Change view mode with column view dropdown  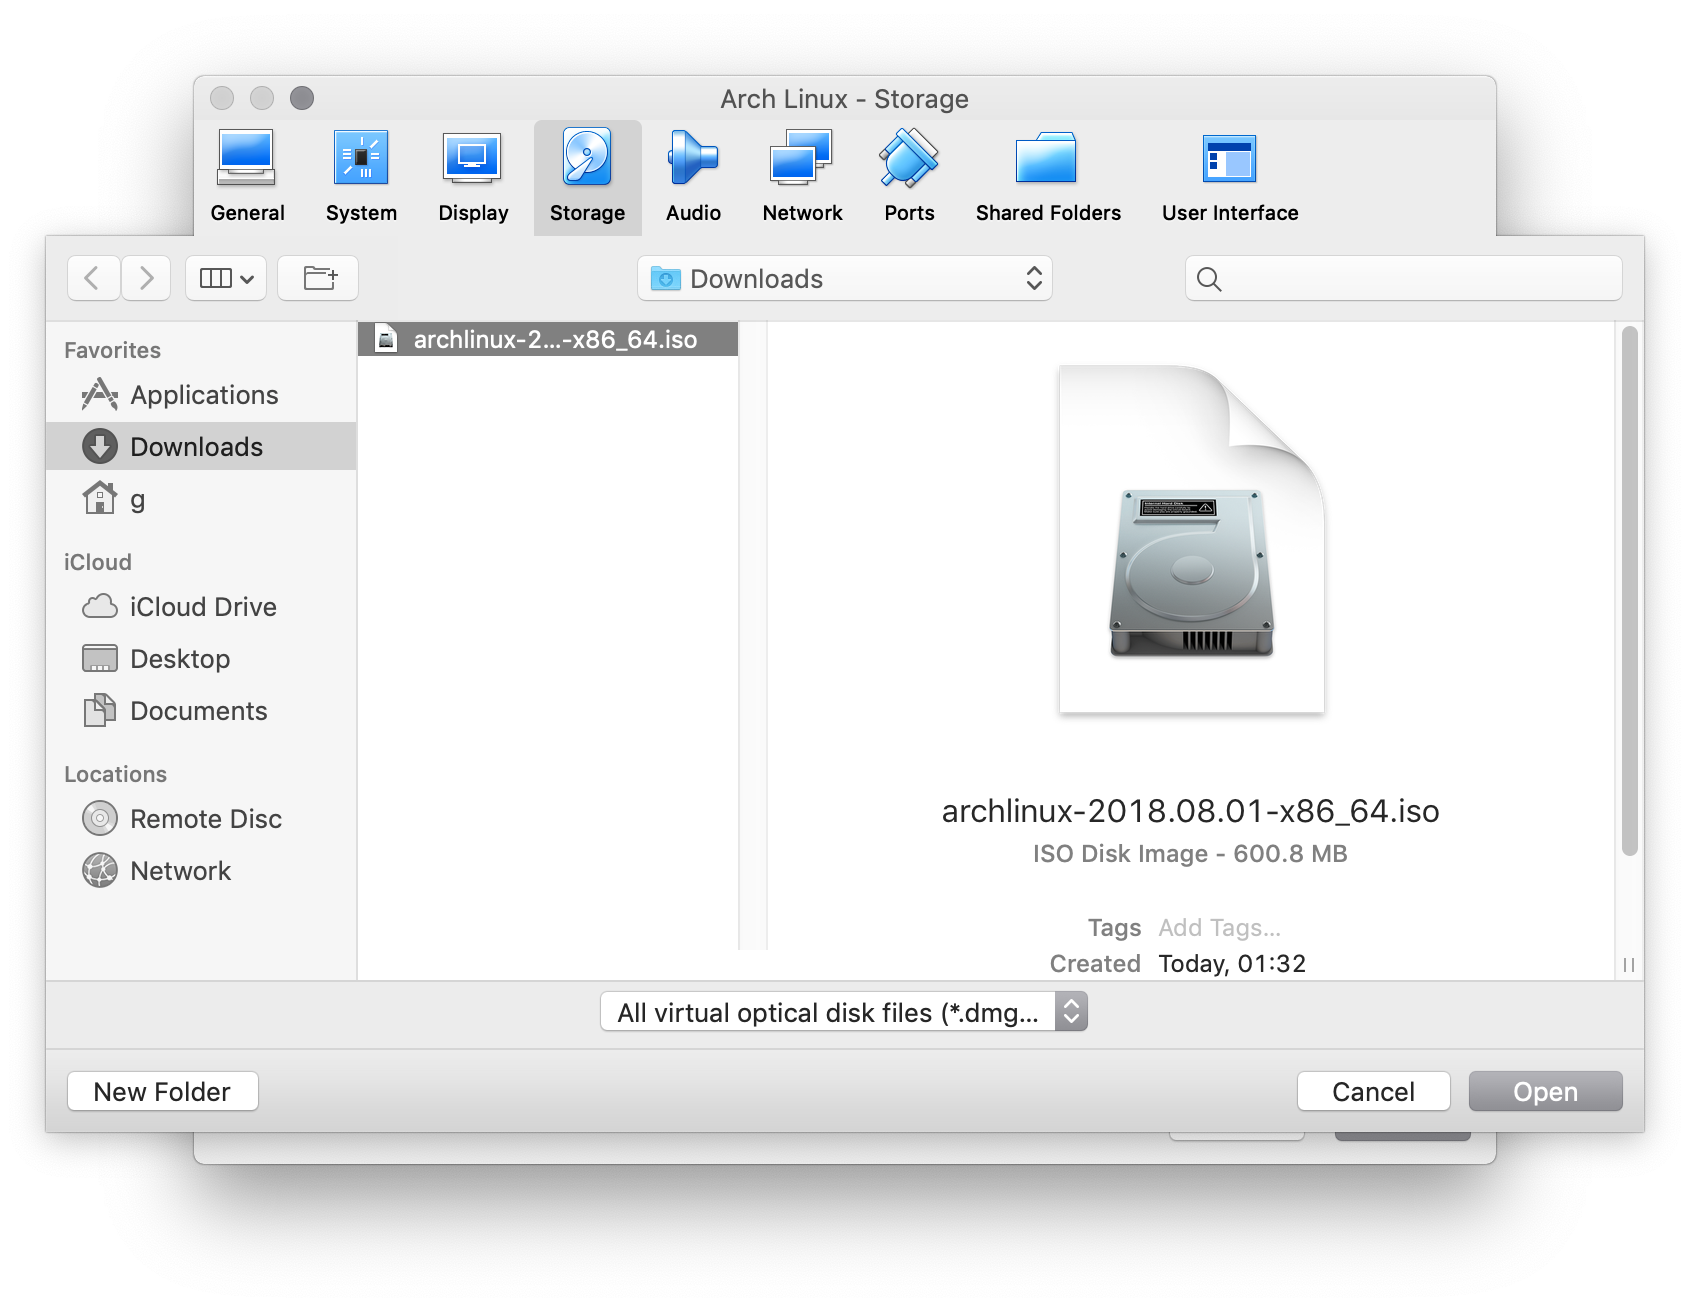226,278
